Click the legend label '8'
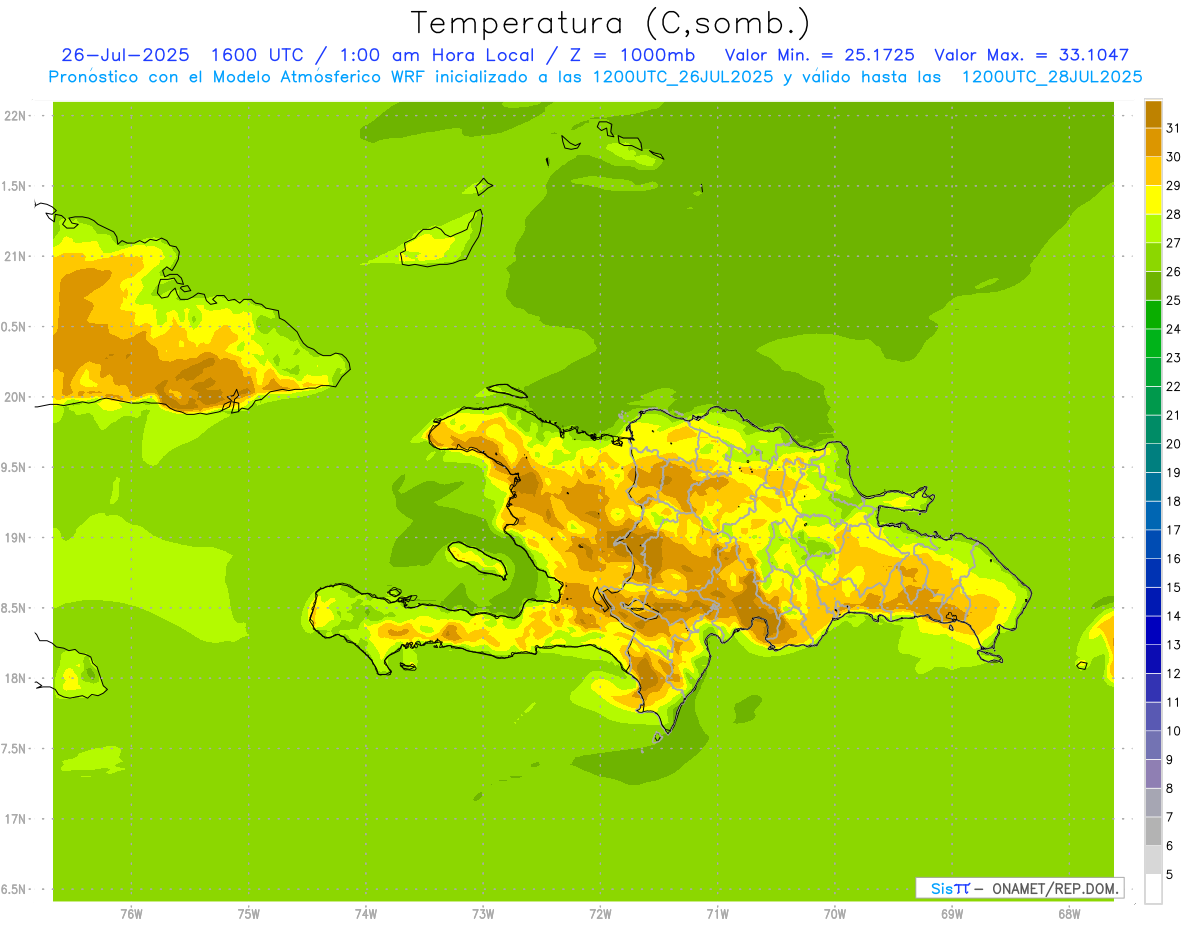Screen dimensions: 1200x927 [1170, 788]
